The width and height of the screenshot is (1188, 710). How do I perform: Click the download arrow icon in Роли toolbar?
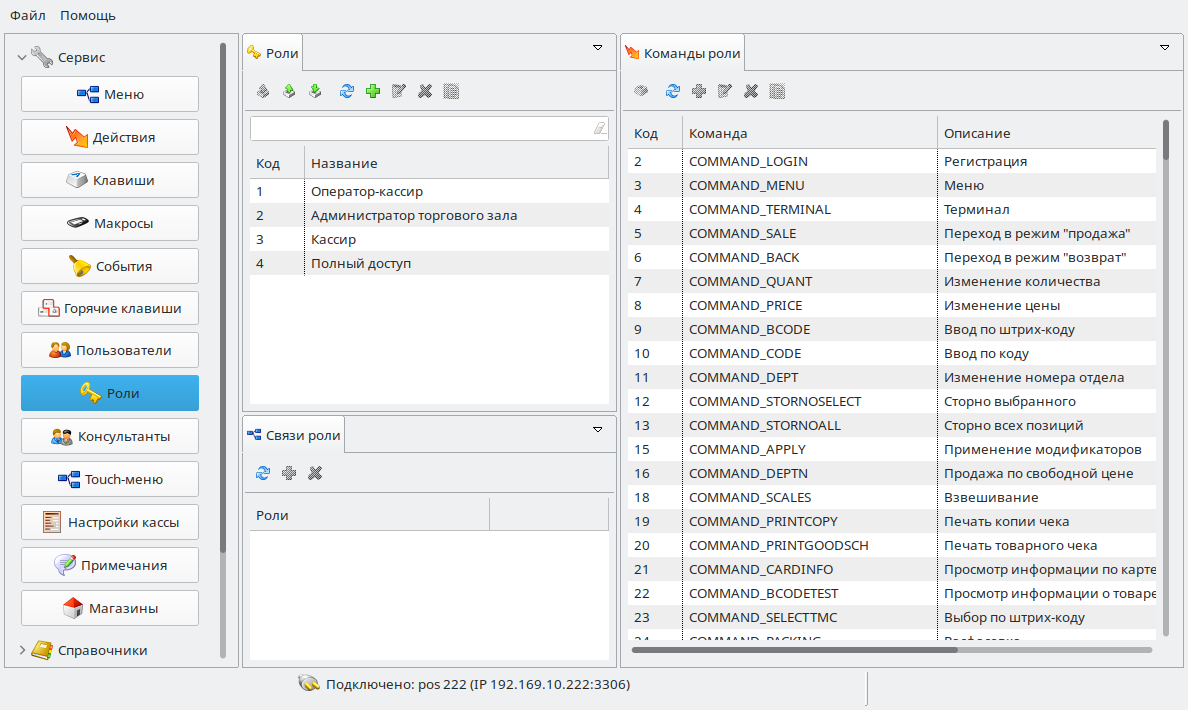click(315, 91)
